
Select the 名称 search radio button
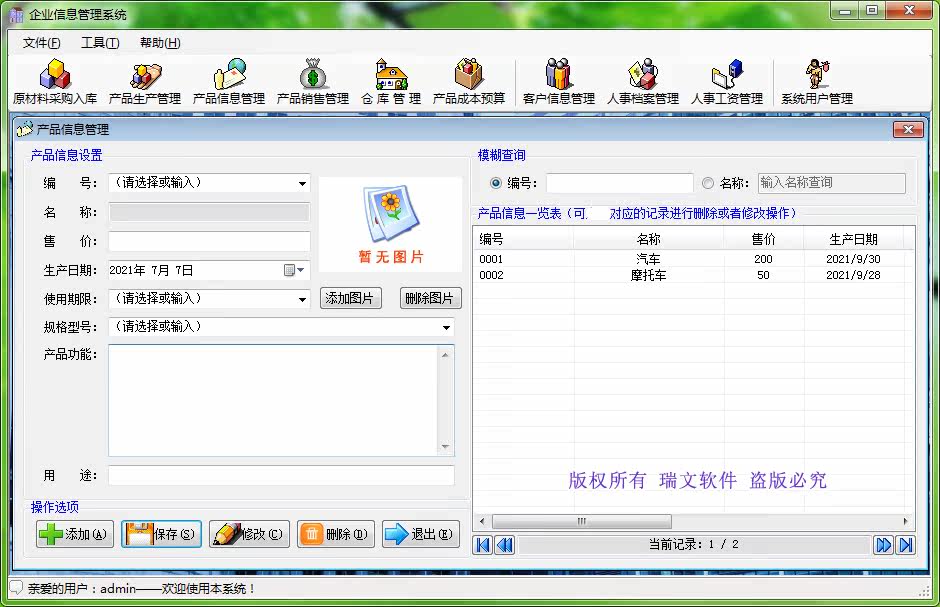tap(708, 183)
